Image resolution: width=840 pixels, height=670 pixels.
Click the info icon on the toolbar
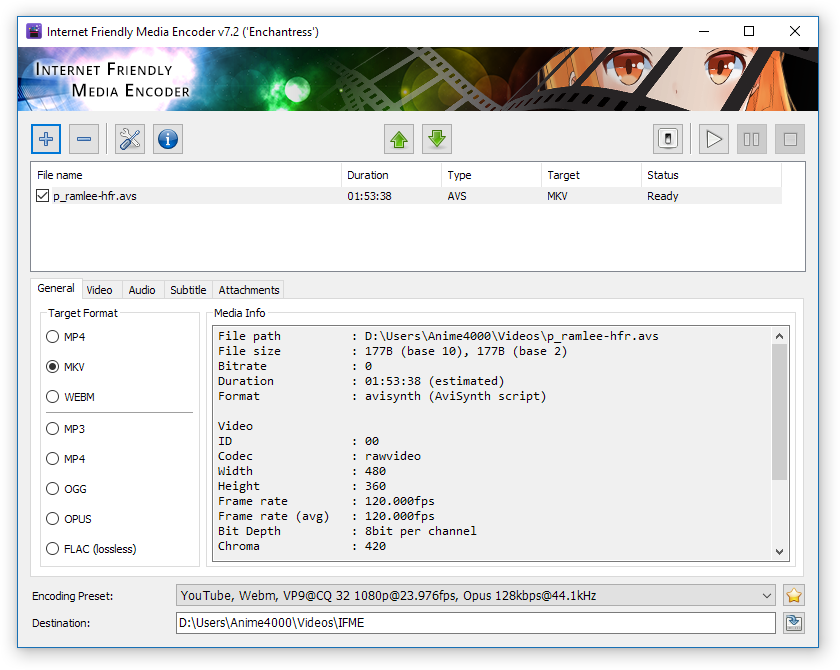tap(167, 139)
